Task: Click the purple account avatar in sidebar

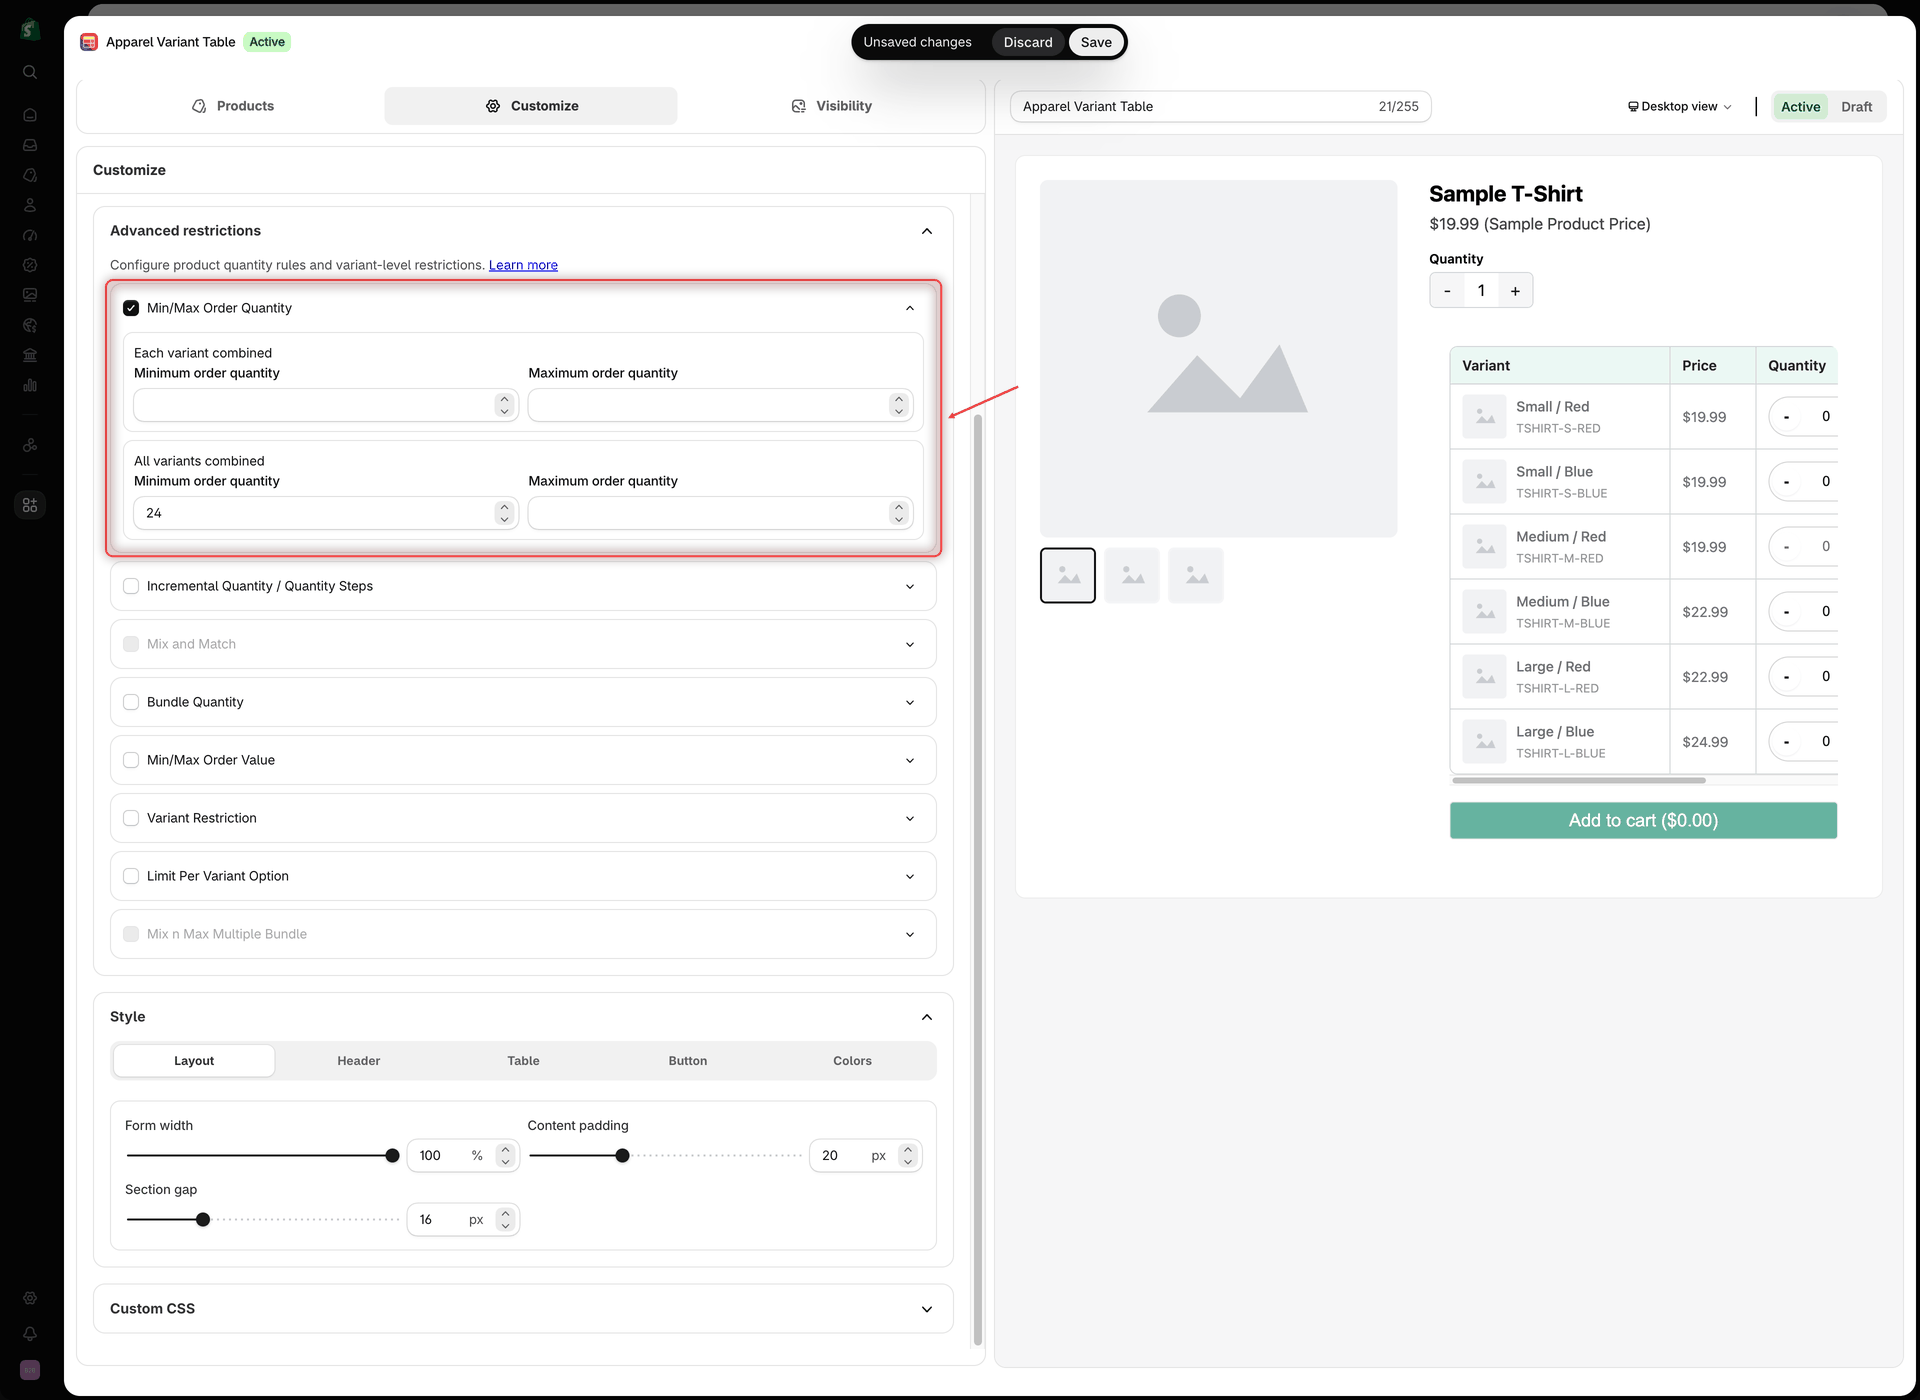Action: pos(30,1370)
